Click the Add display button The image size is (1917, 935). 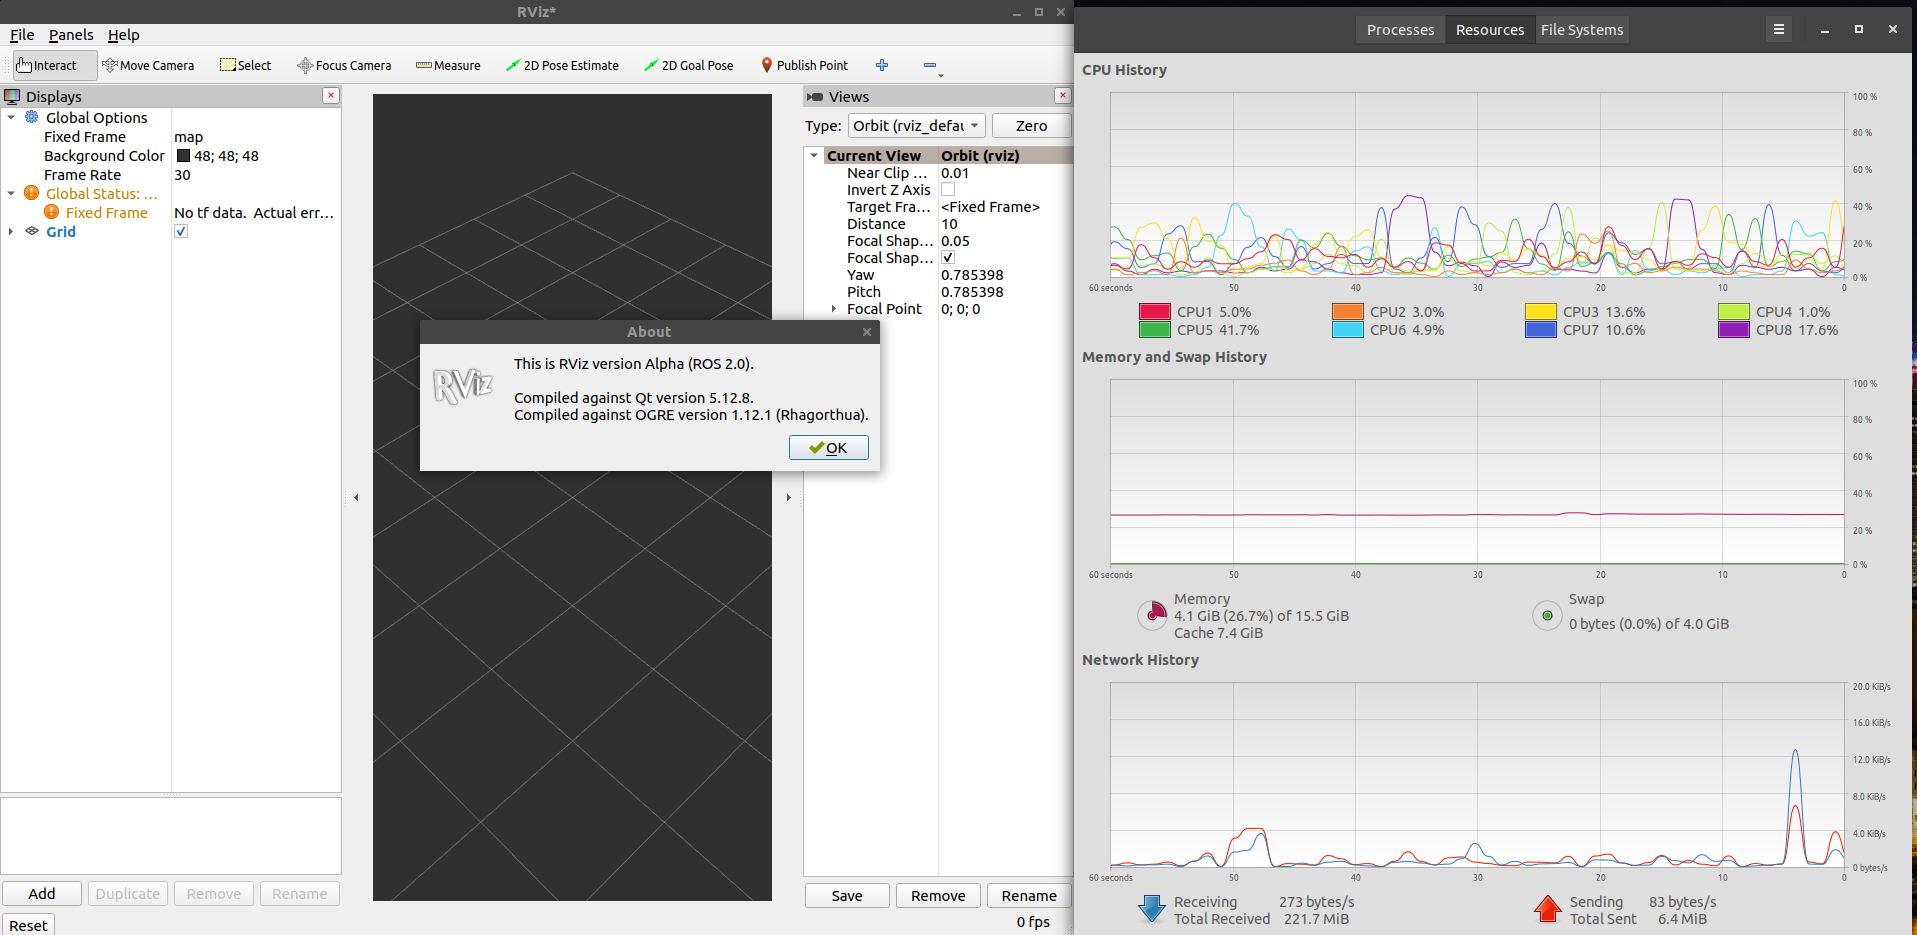pyautogui.click(x=42, y=893)
